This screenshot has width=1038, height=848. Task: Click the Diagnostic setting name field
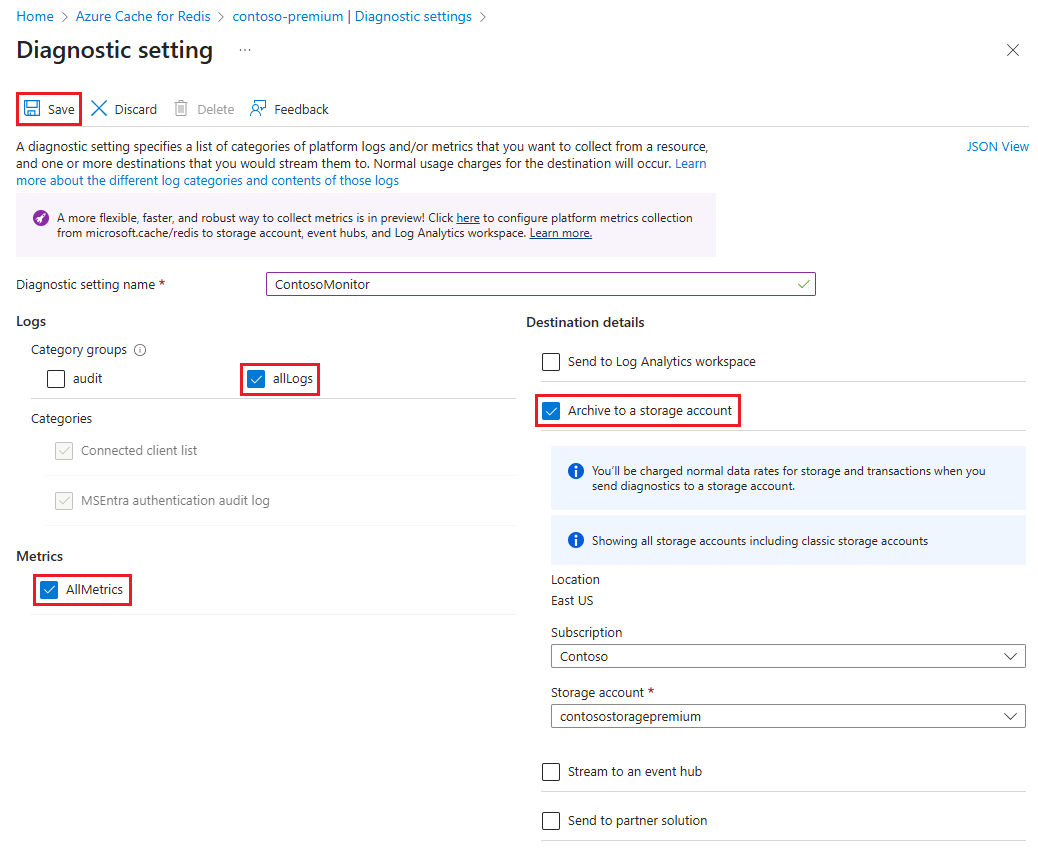pyautogui.click(x=540, y=284)
